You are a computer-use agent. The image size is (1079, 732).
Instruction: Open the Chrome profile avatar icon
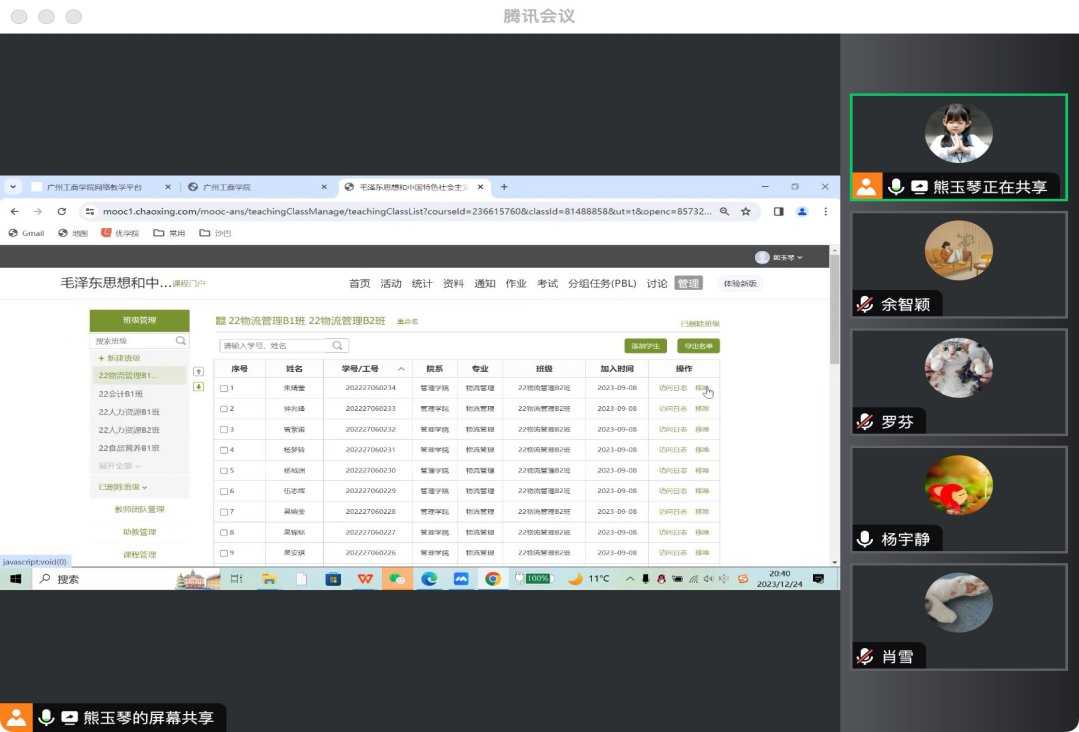pyautogui.click(x=802, y=212)
